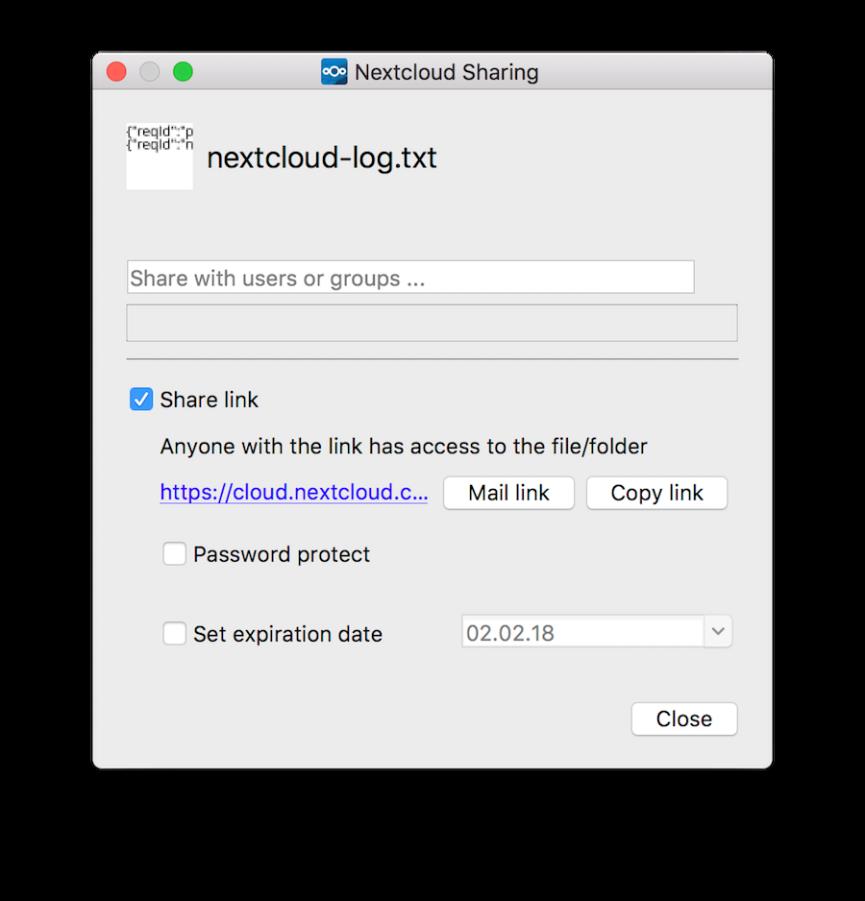Click the horizontal separator above Share link
This screenshot has width=865, height=901.
432,358
